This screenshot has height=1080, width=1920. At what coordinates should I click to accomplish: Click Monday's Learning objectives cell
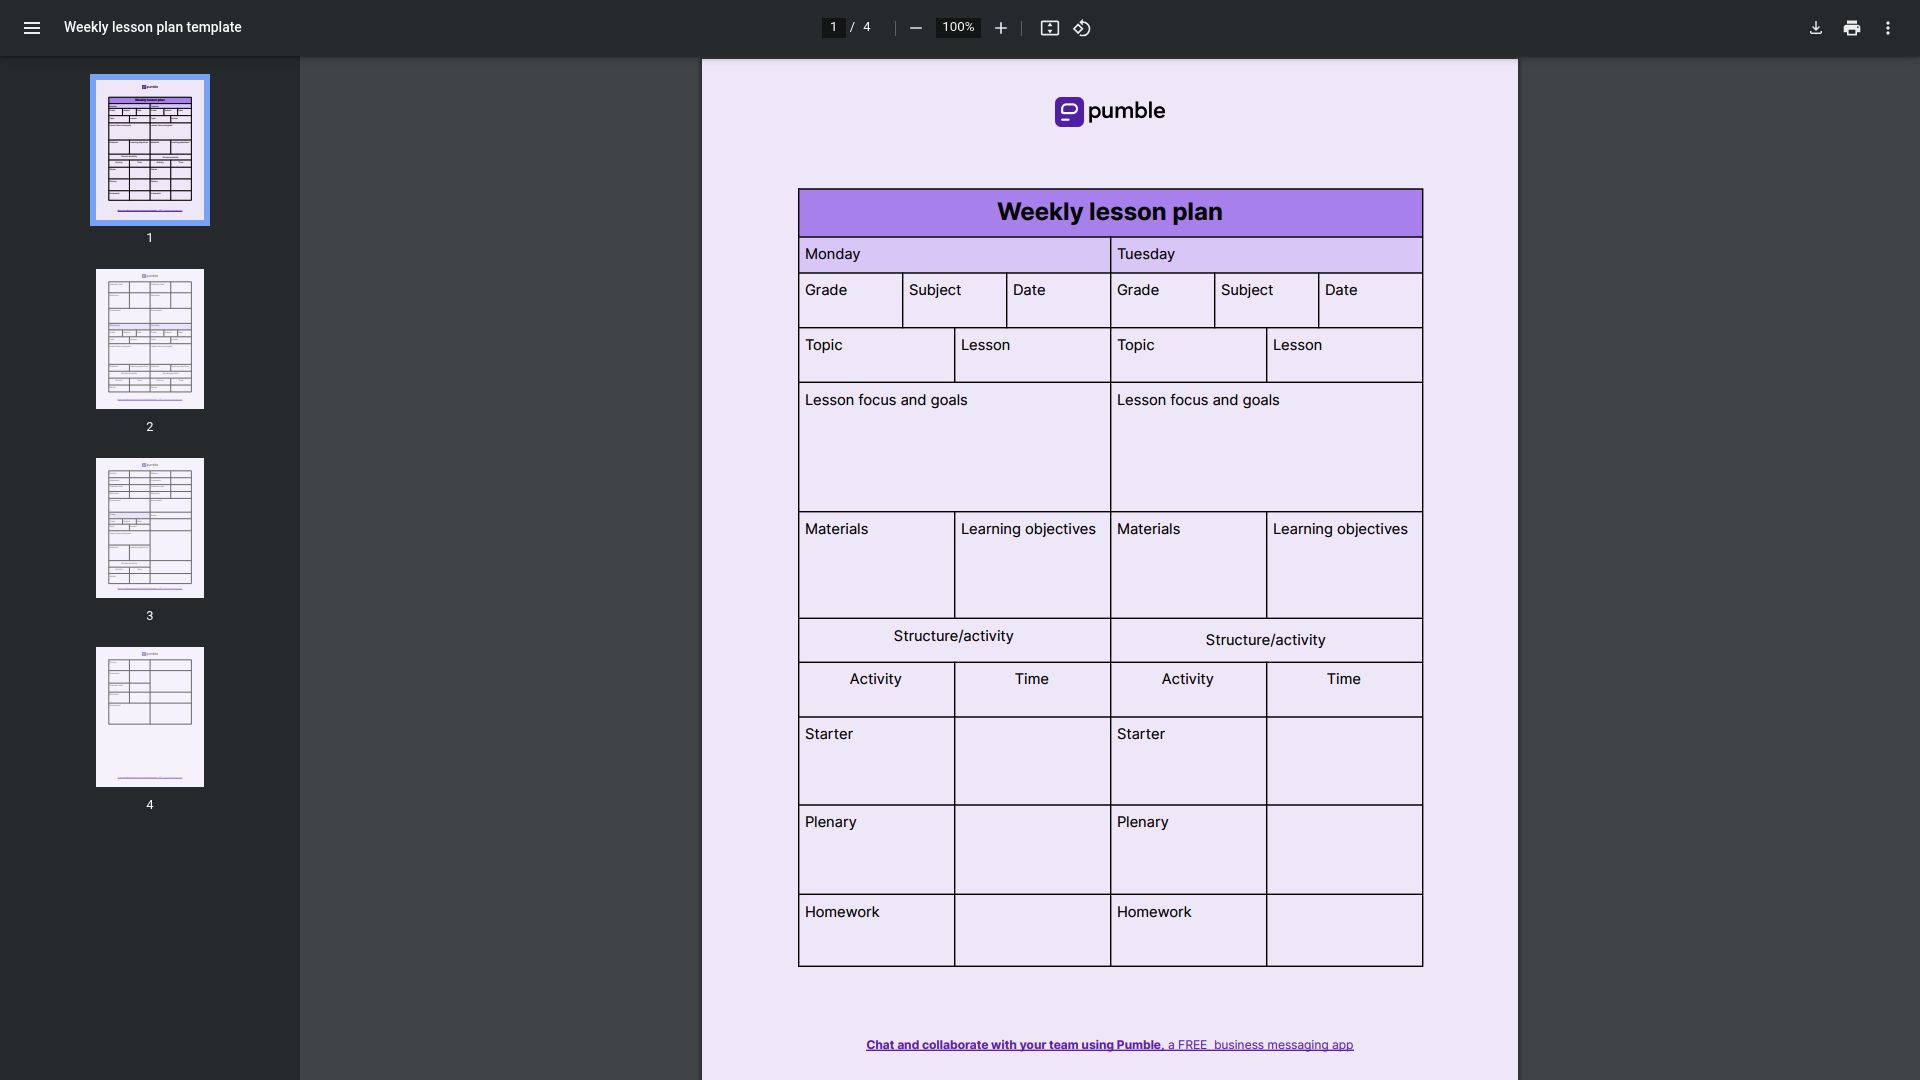point(1032,565)
